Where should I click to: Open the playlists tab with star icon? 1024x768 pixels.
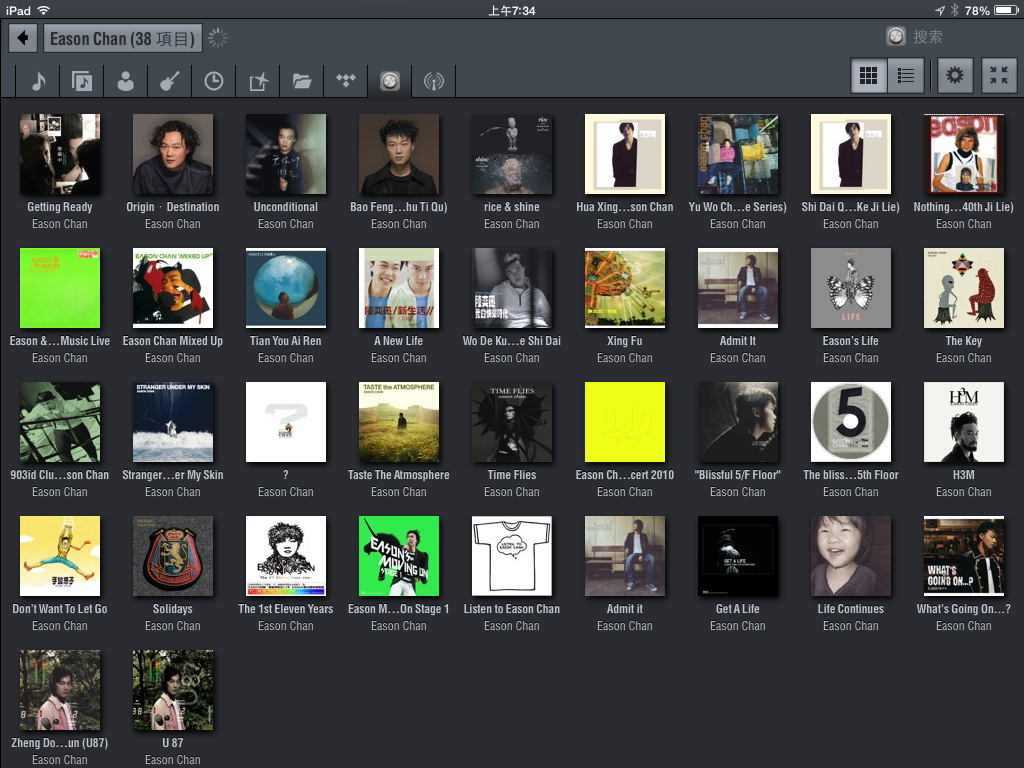(x=258, y=81)
